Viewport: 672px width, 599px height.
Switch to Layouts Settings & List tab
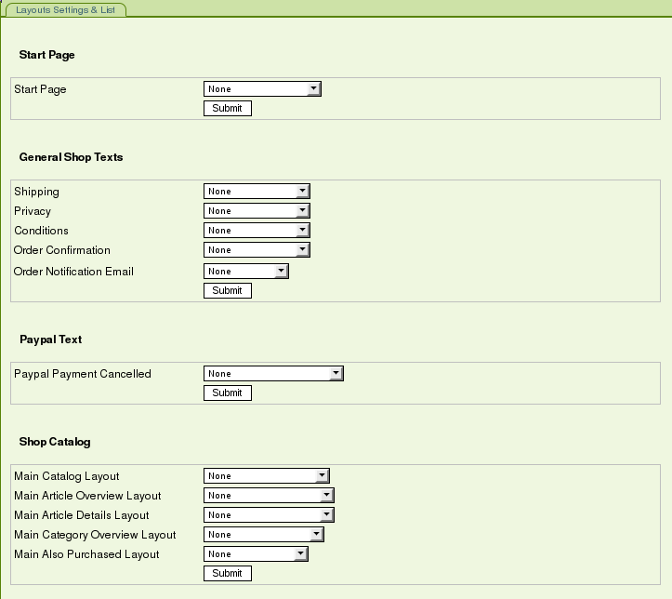pos(65,9)
